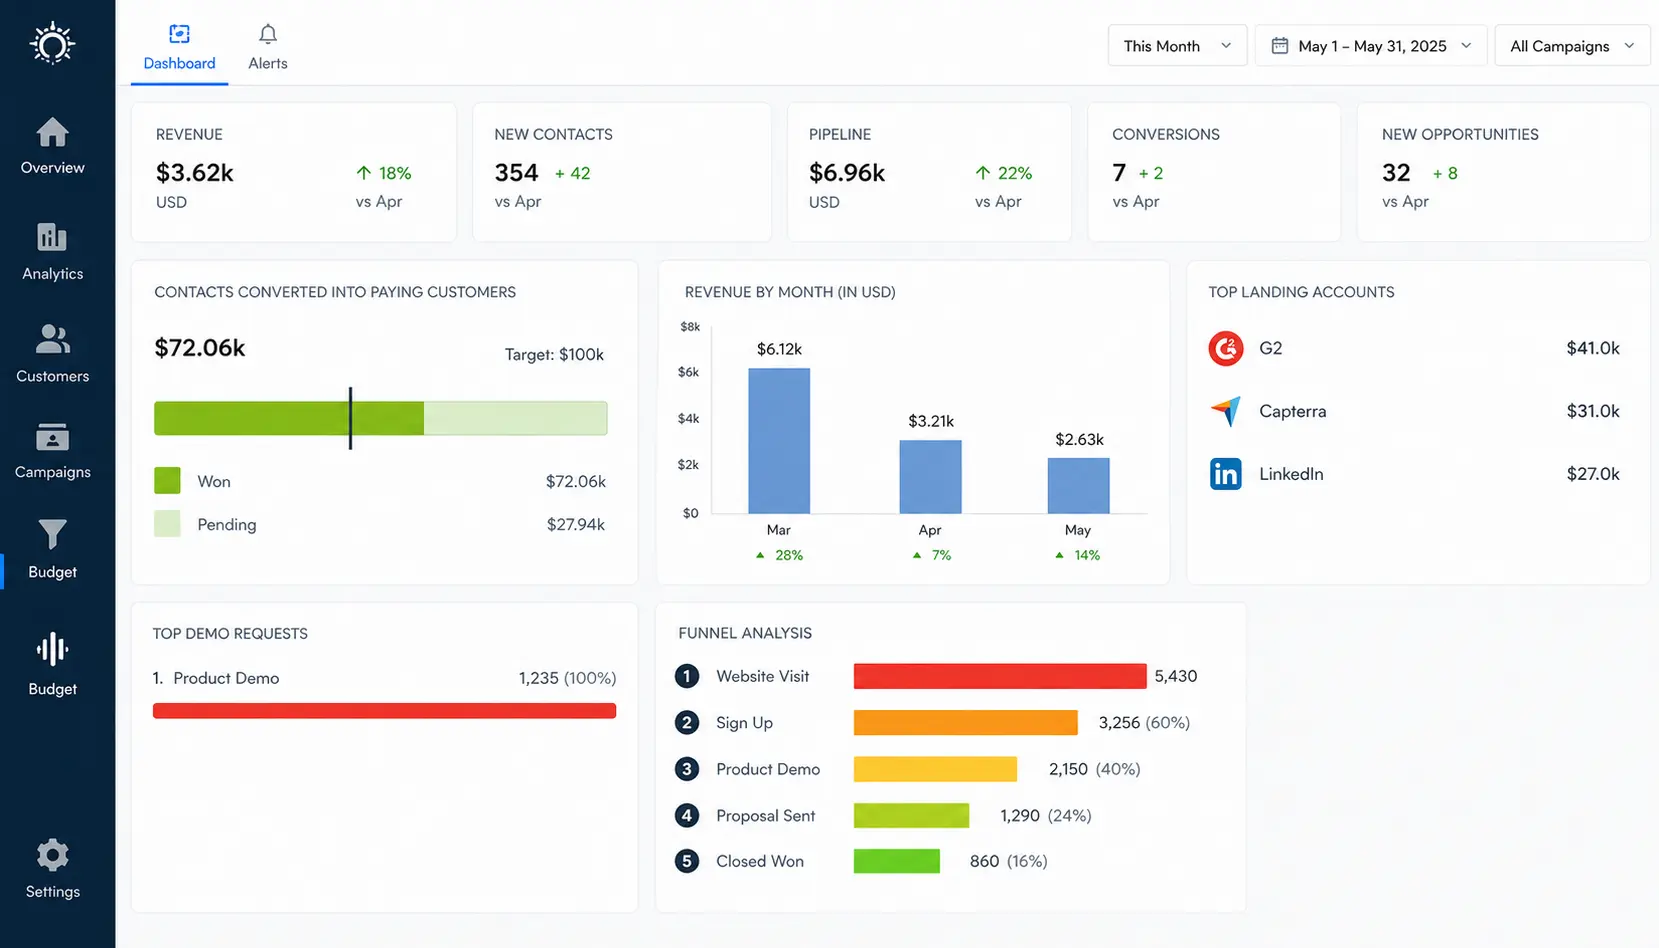Click the green Closed Won funnel bar
The width and height of the screenshot is (1659, 948).
coord(896,861)
